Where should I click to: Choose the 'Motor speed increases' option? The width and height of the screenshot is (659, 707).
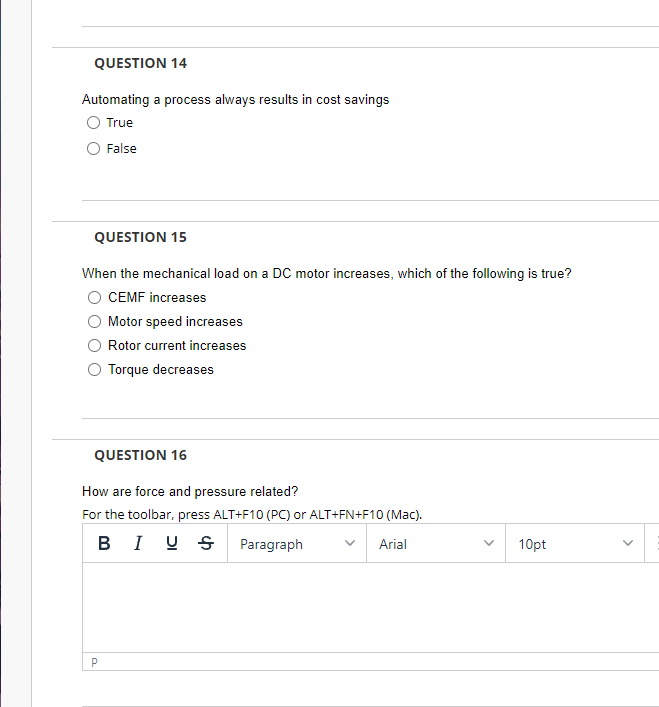94,321
